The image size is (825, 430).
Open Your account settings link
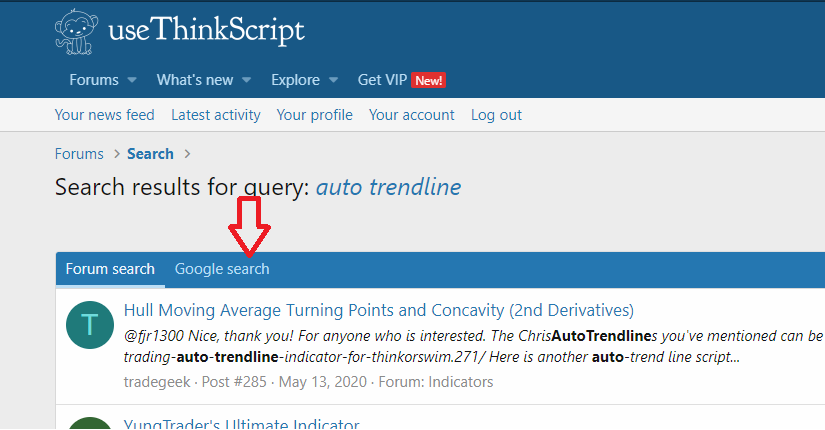[x=411, y=115]
